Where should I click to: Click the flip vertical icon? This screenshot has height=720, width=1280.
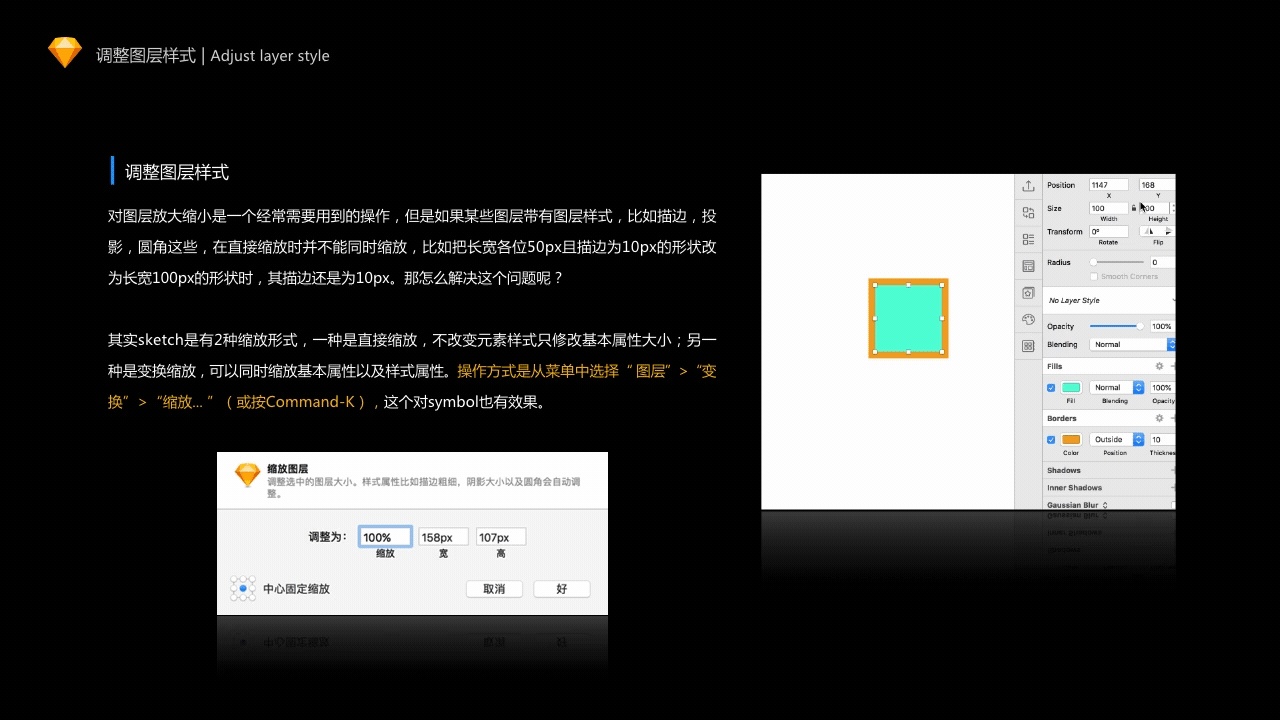[1167, 231]
